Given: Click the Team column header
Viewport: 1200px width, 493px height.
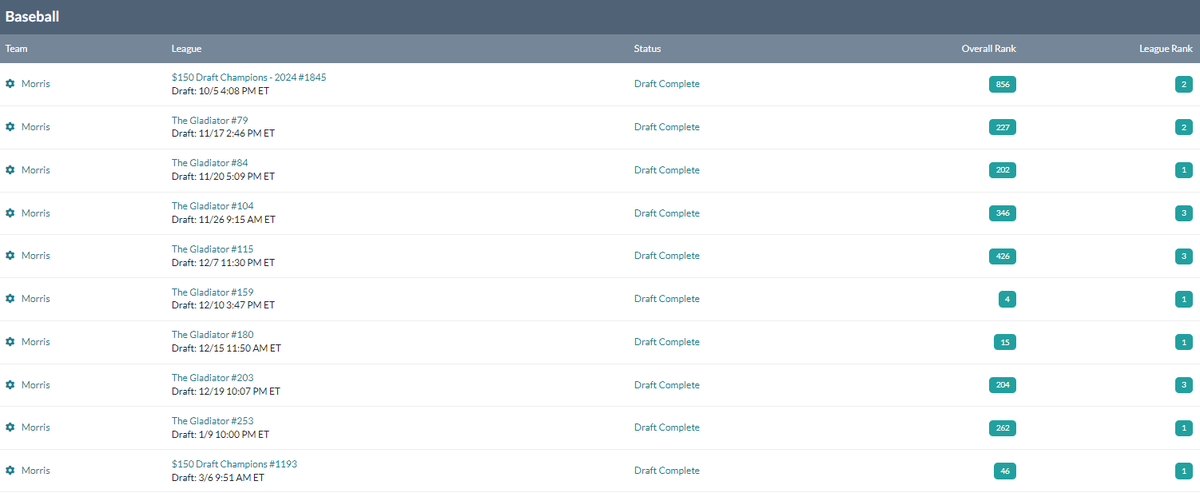Looking at the screenshot, I should (16, 48).
